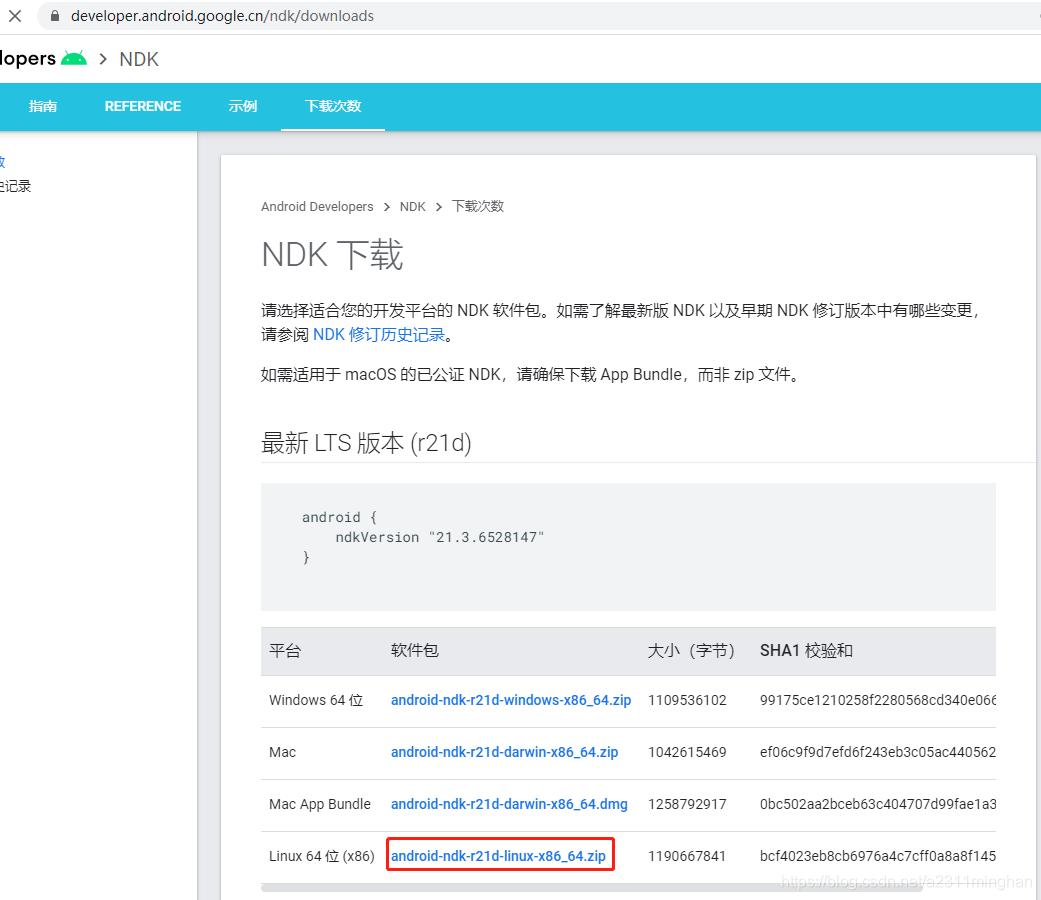Download android-ndk-r21d-darwin-x86_64.dmg
The image size is (1041, 900).
tap(509, 804)
